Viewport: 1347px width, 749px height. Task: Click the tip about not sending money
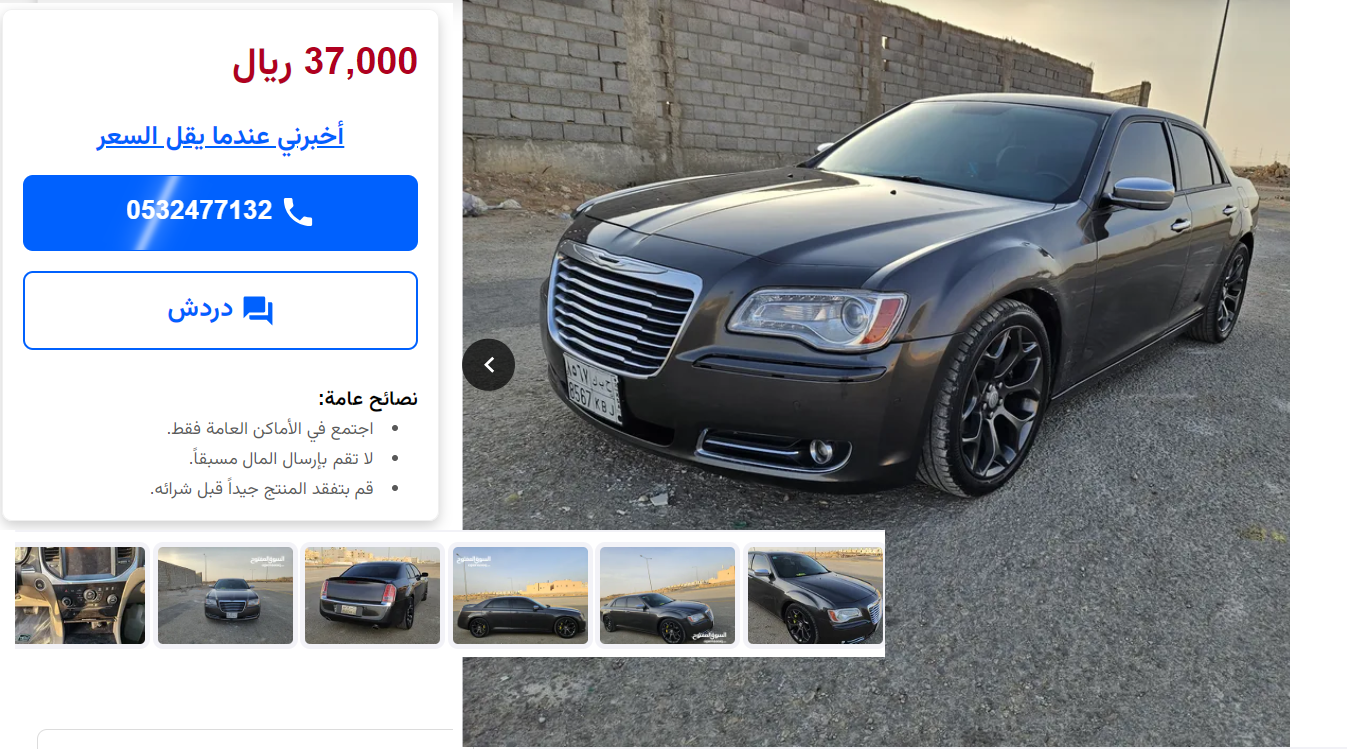(x=281, y=458)
